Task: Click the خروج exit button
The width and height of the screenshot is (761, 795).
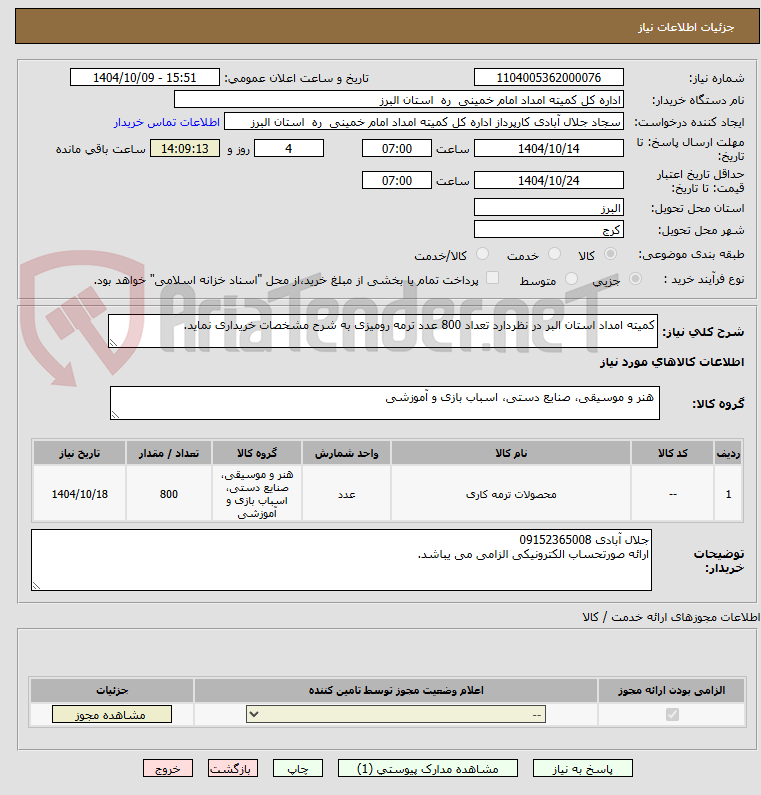Action: pyautogui.click(x=168, y=769)
